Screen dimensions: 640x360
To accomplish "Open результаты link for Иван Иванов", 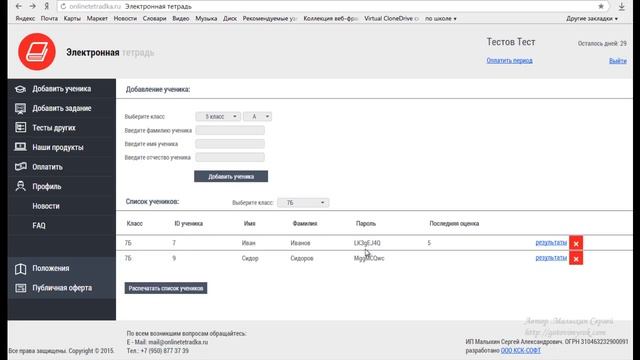I will pyautogui.click(x=551, y=243).
